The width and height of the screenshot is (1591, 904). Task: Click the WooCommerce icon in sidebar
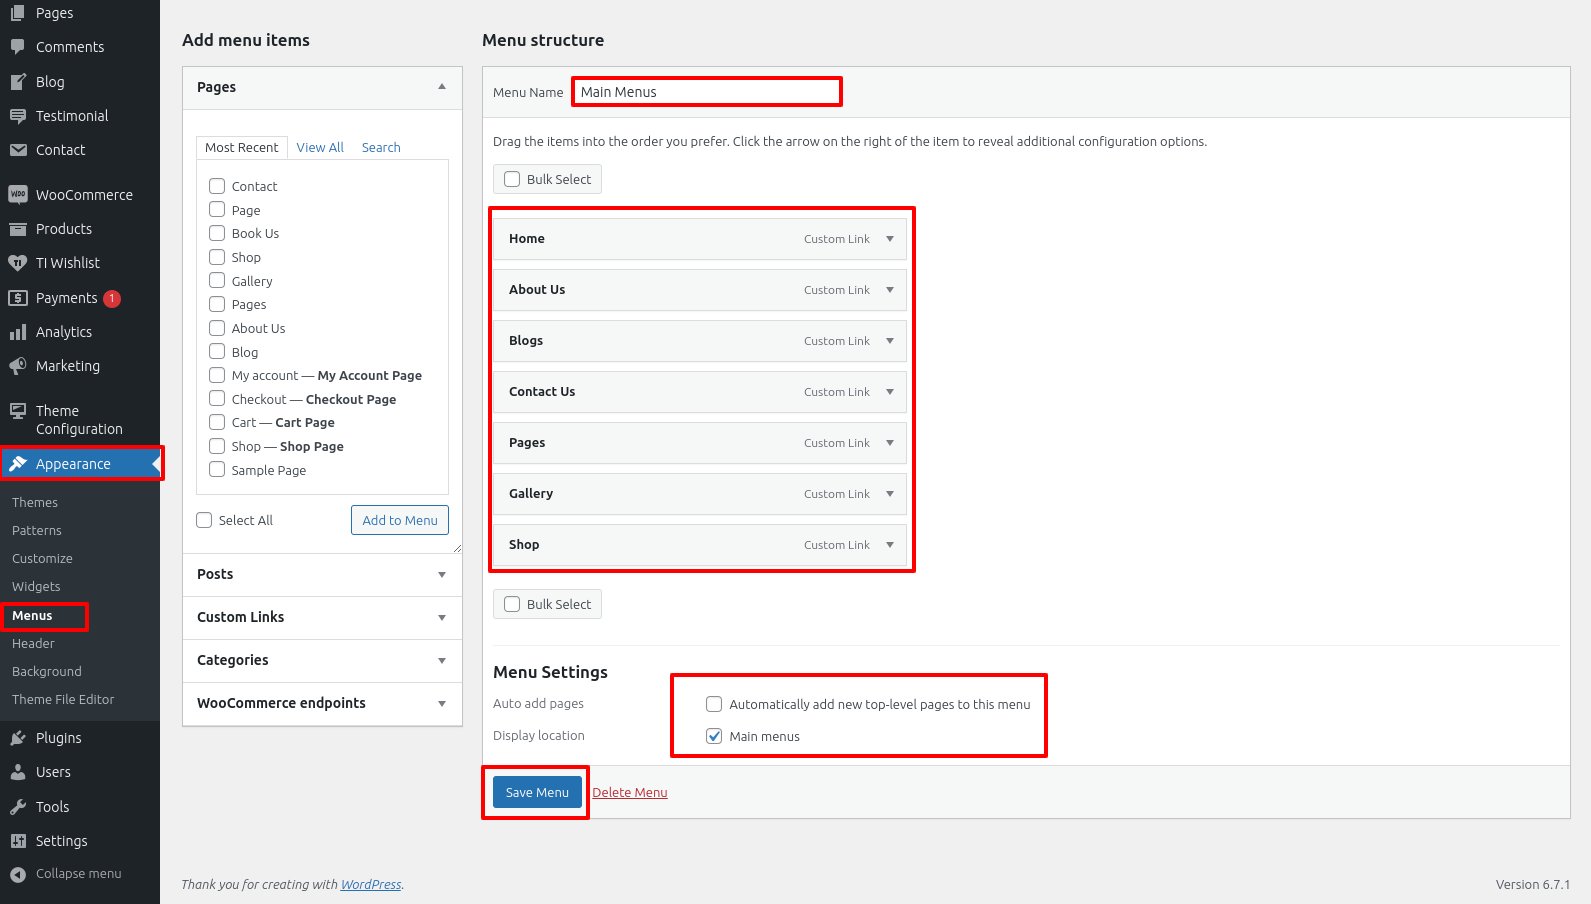click(x=18, y=195)
